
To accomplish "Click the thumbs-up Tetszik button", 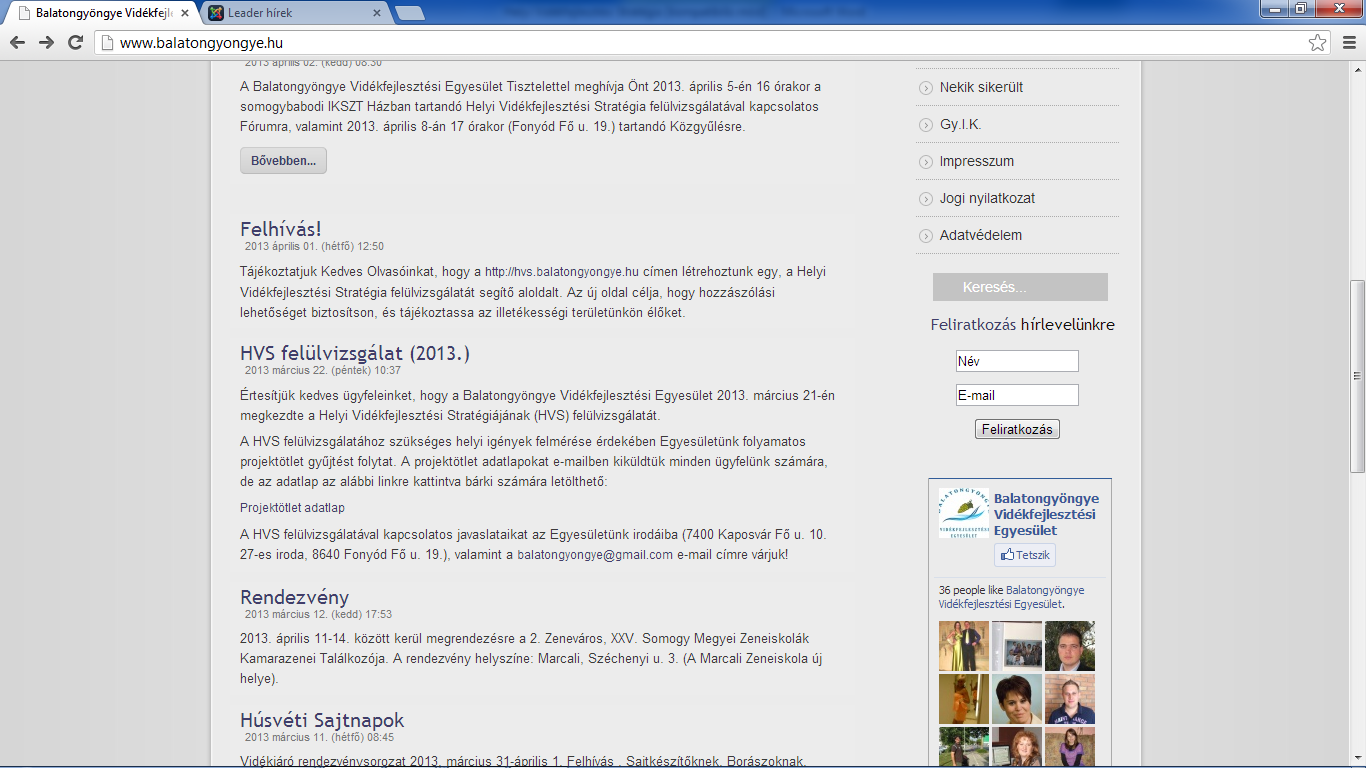I will (x=1025, y=555).
